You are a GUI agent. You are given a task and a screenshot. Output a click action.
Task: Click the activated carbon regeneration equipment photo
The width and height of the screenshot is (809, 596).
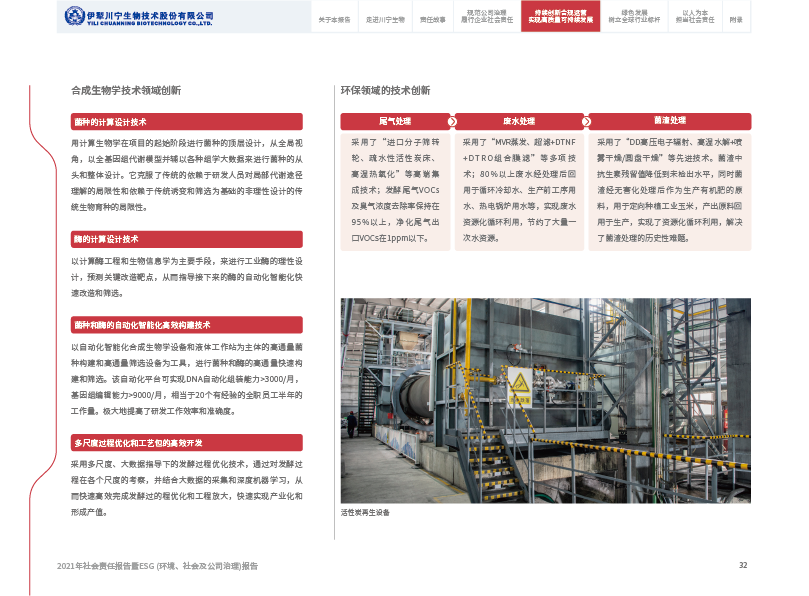pyautogui.click(x=544, y=401)
